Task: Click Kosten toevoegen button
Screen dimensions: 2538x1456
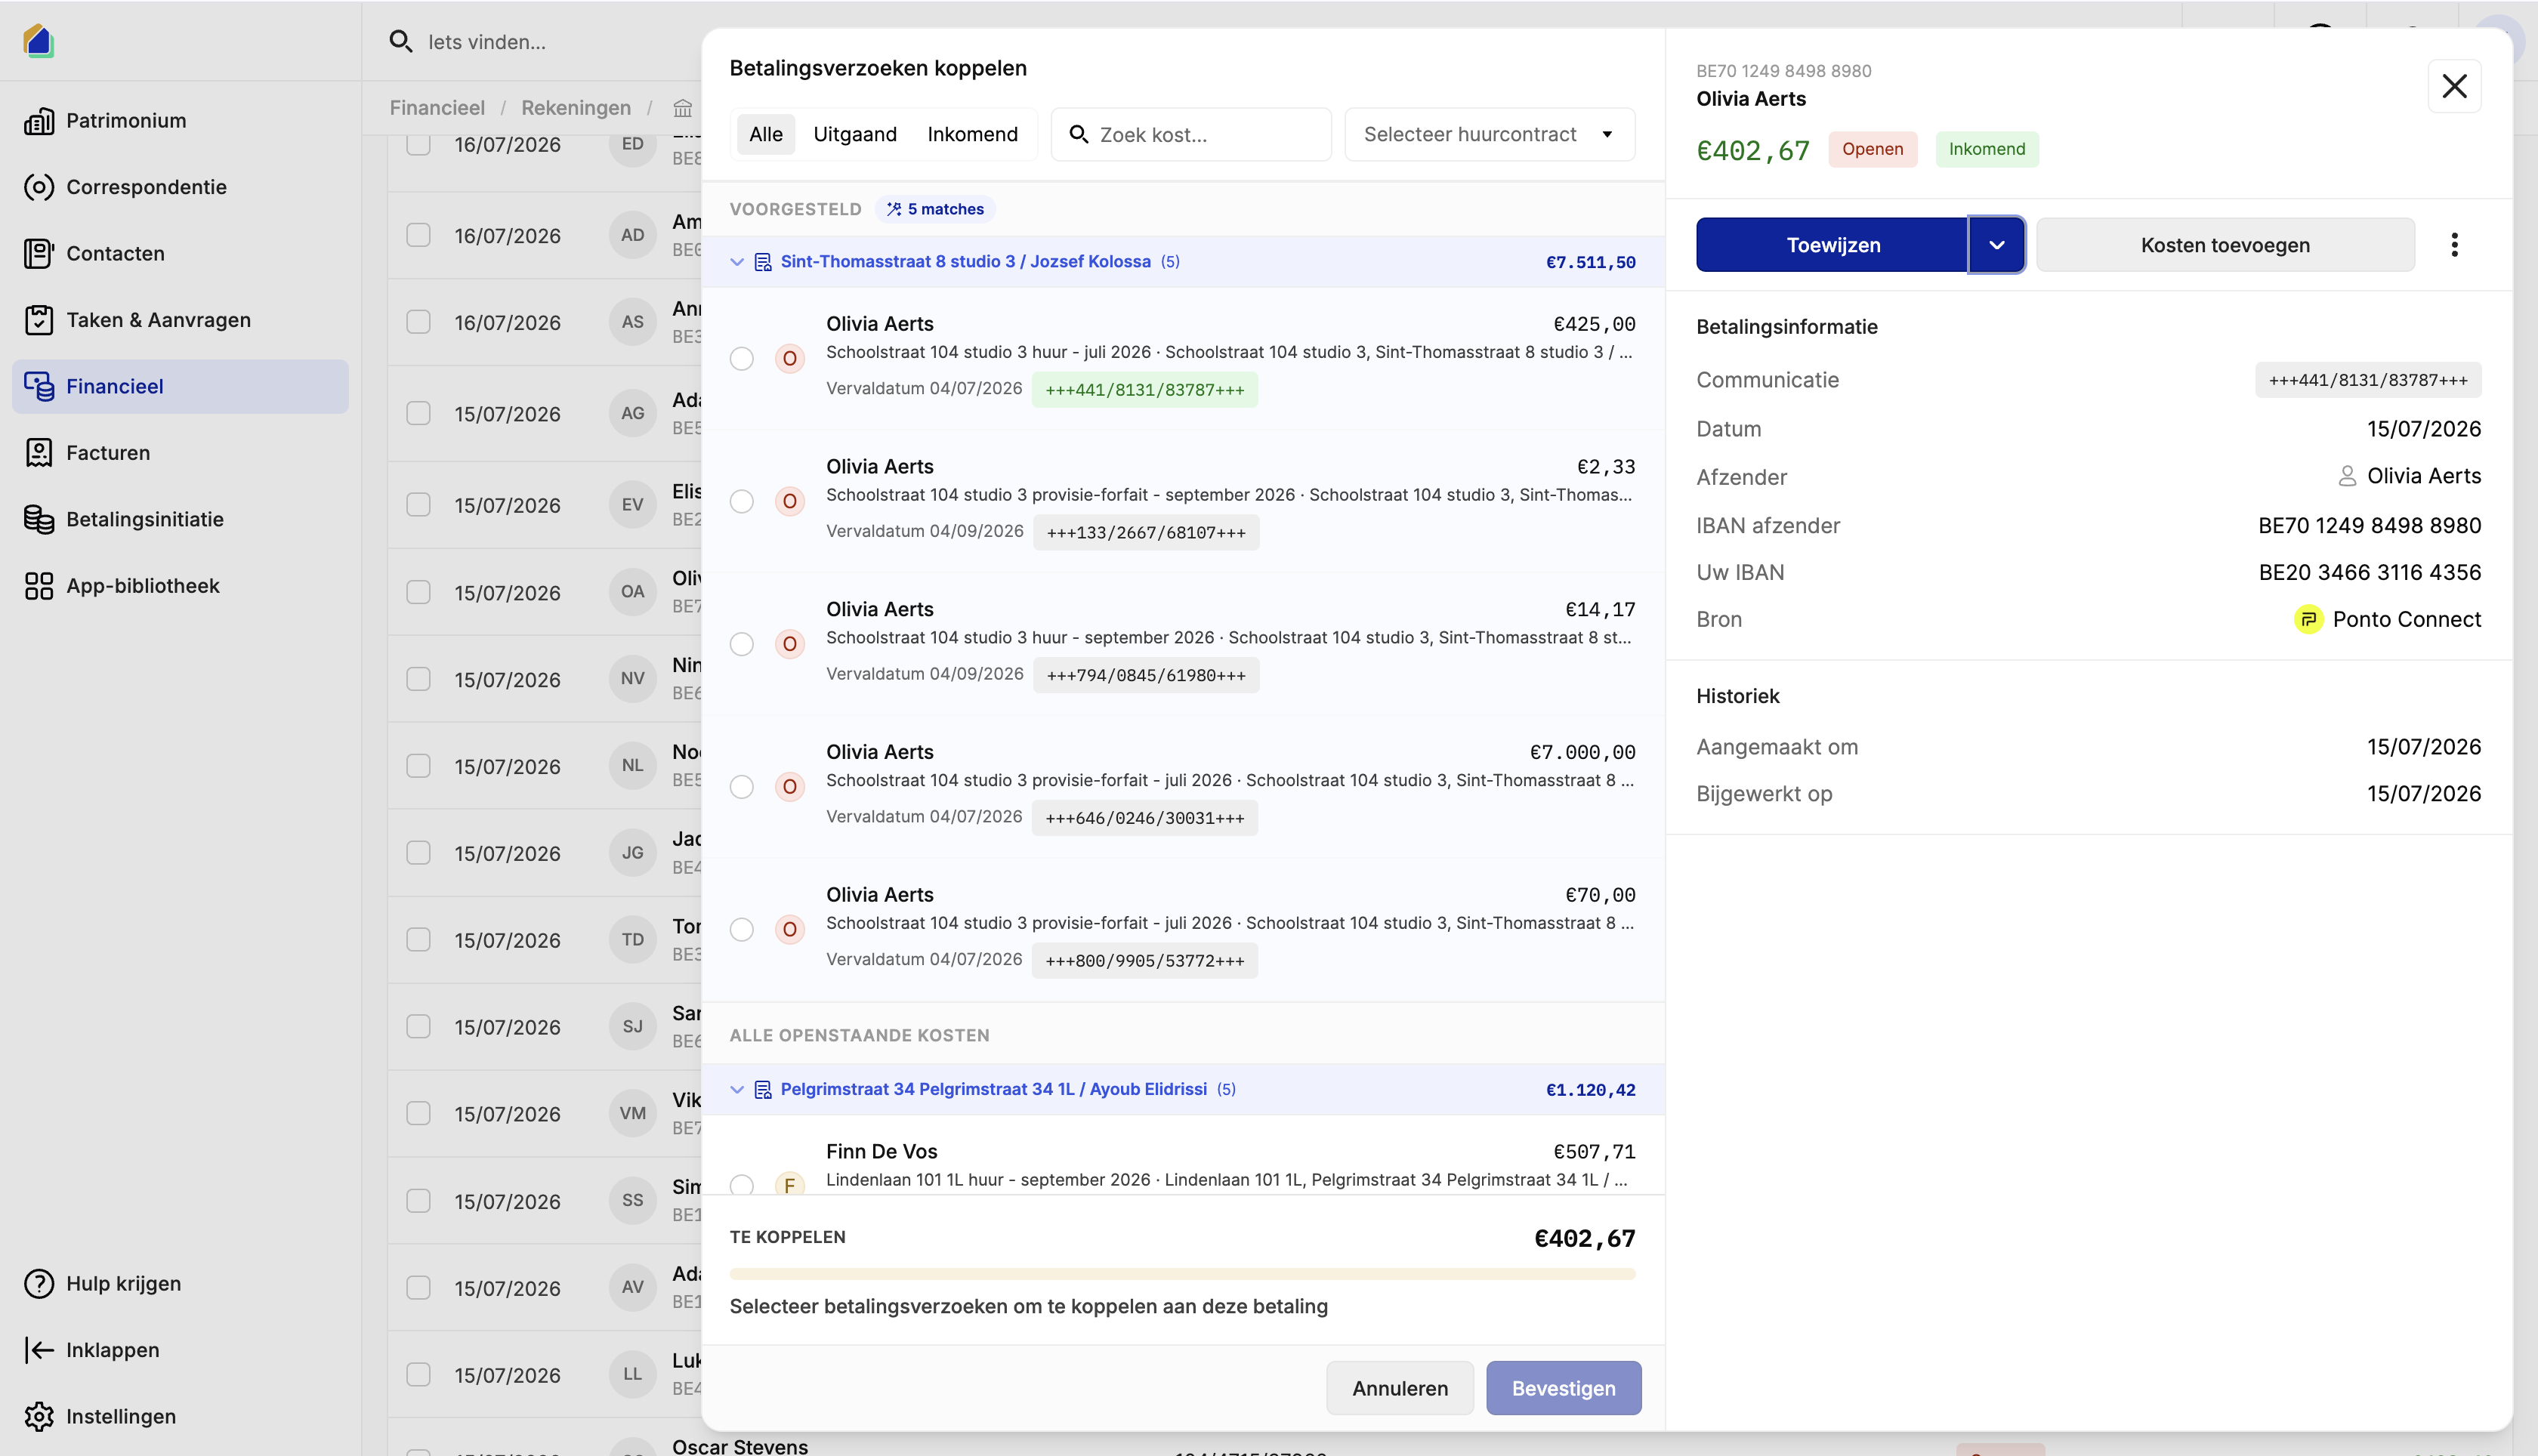Action: (2225, 245)
